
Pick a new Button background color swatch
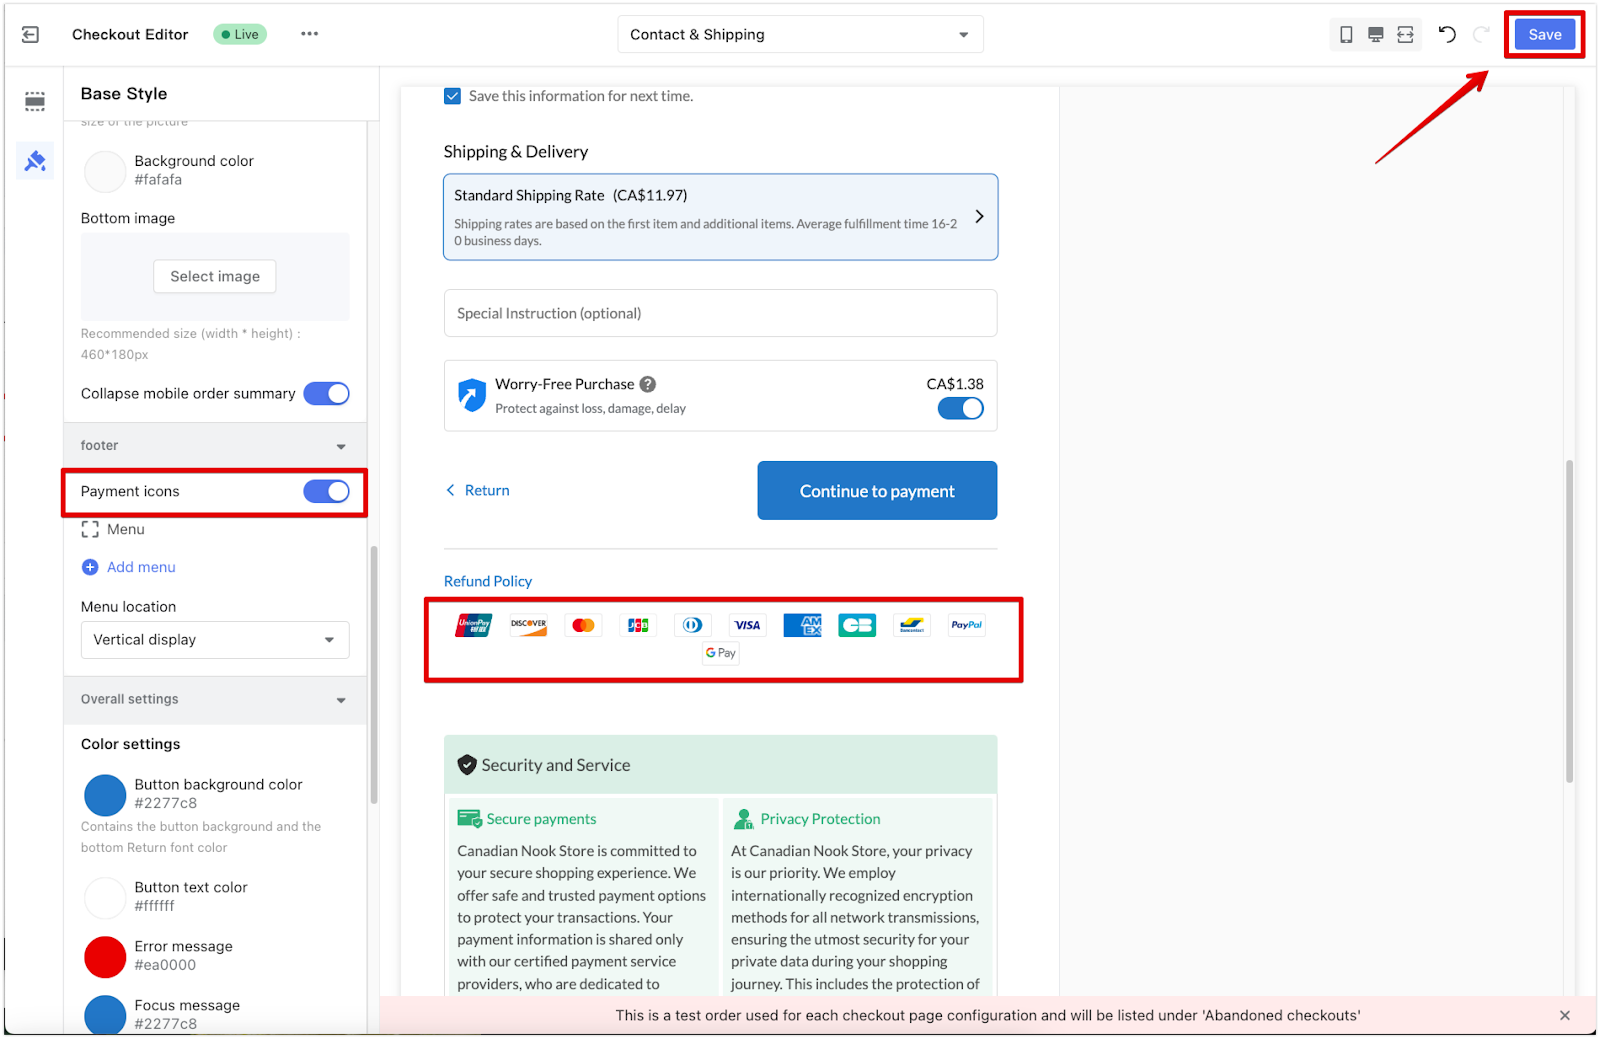pos(104,795)
